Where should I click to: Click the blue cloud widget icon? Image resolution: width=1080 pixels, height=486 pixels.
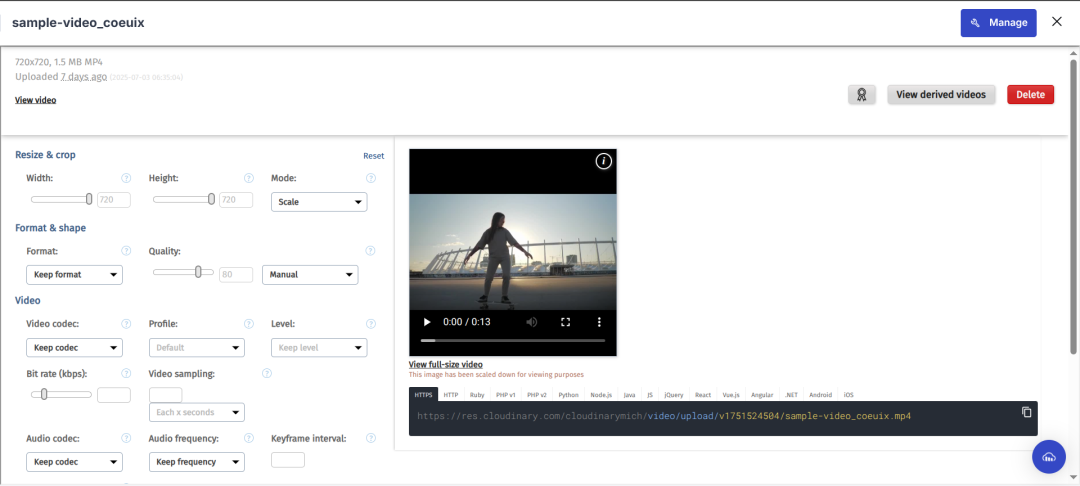(x=1049, y=456)
